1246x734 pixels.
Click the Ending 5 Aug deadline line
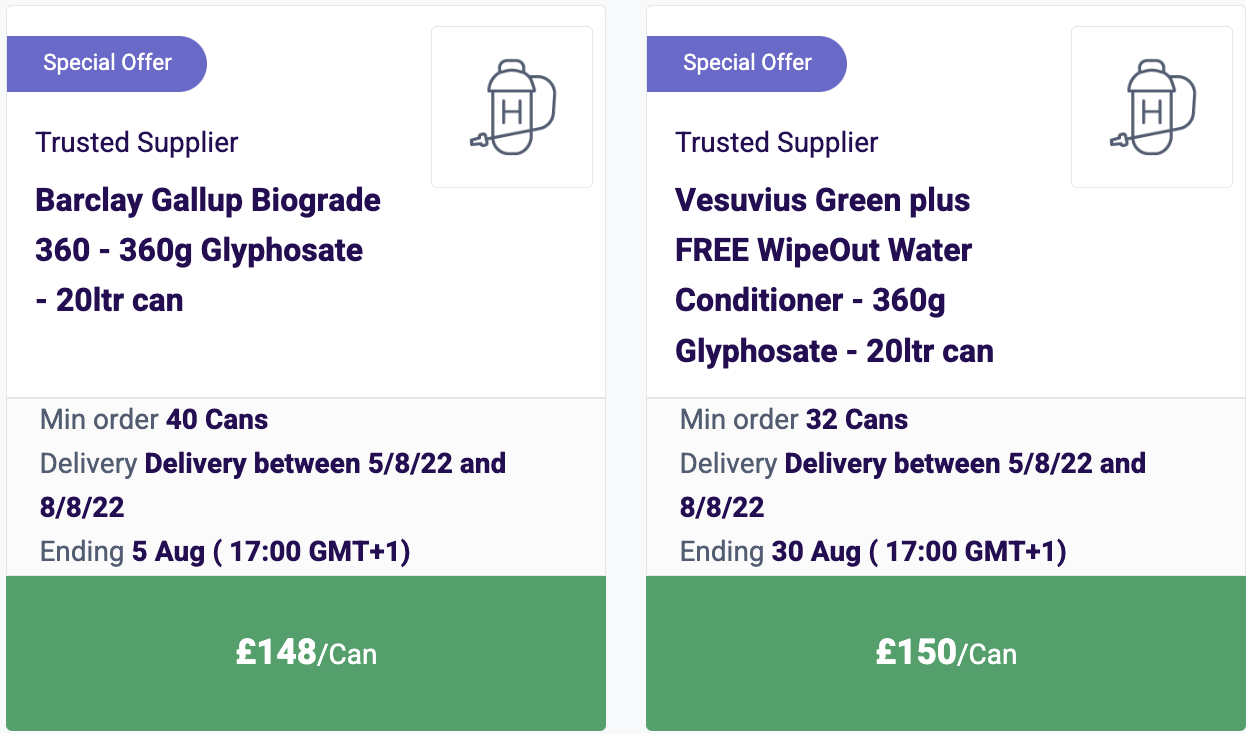click(x=225, y=551)
